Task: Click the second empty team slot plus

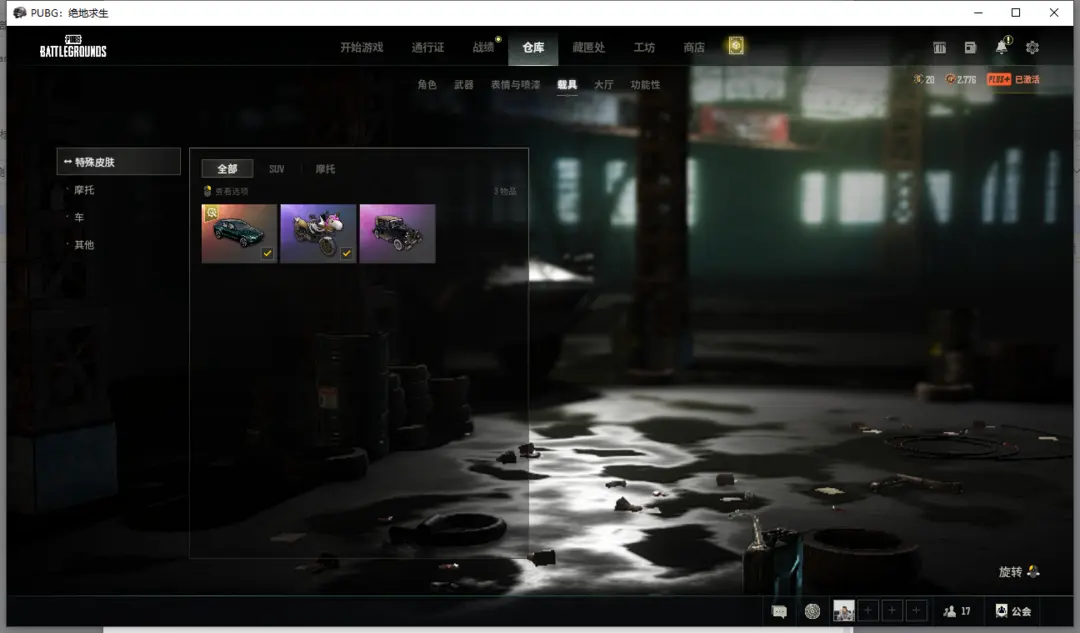Action: [x=892, y=610]
